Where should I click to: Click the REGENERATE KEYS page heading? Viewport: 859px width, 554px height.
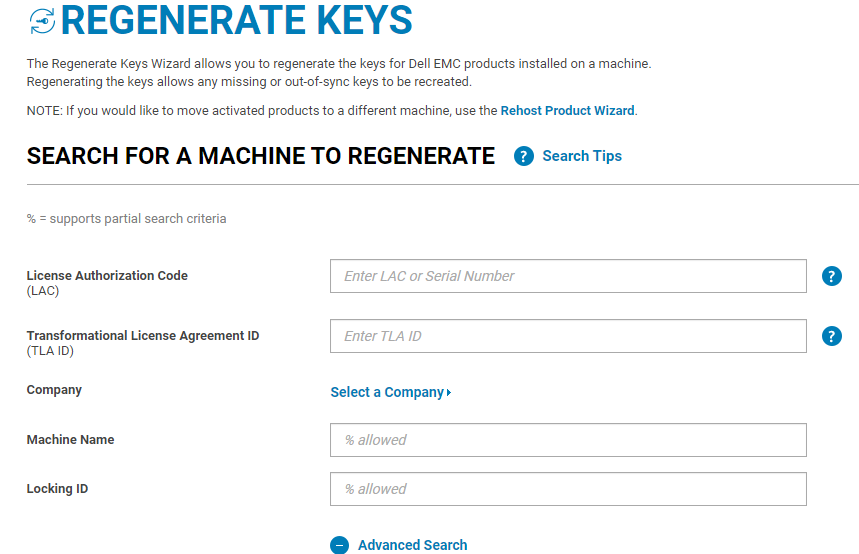[237, 21]
